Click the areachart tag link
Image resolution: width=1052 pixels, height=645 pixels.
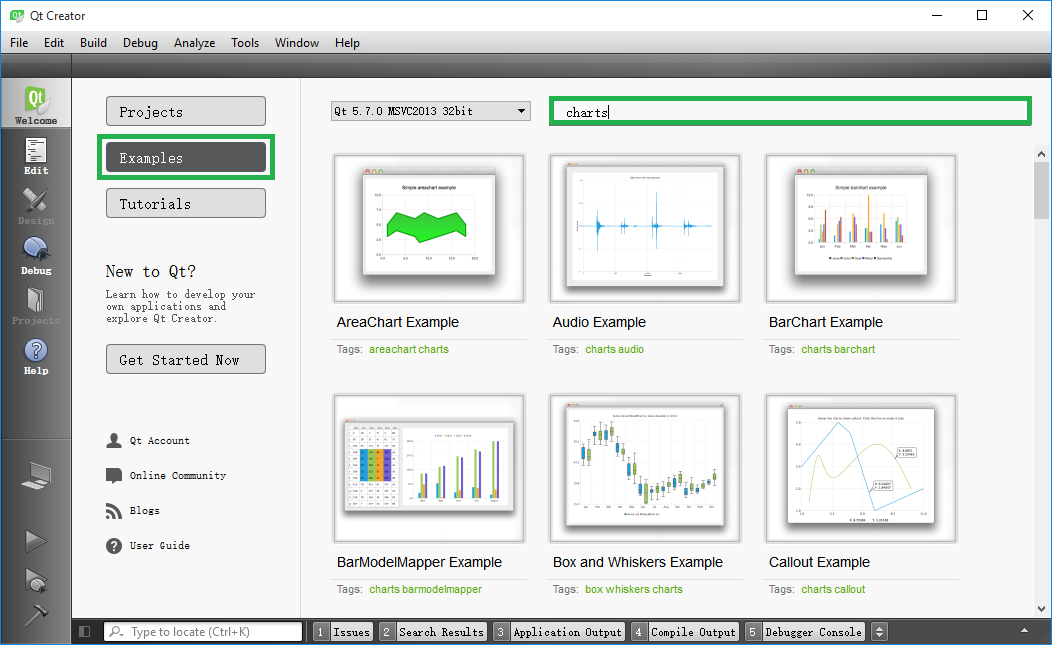point(392,349)
